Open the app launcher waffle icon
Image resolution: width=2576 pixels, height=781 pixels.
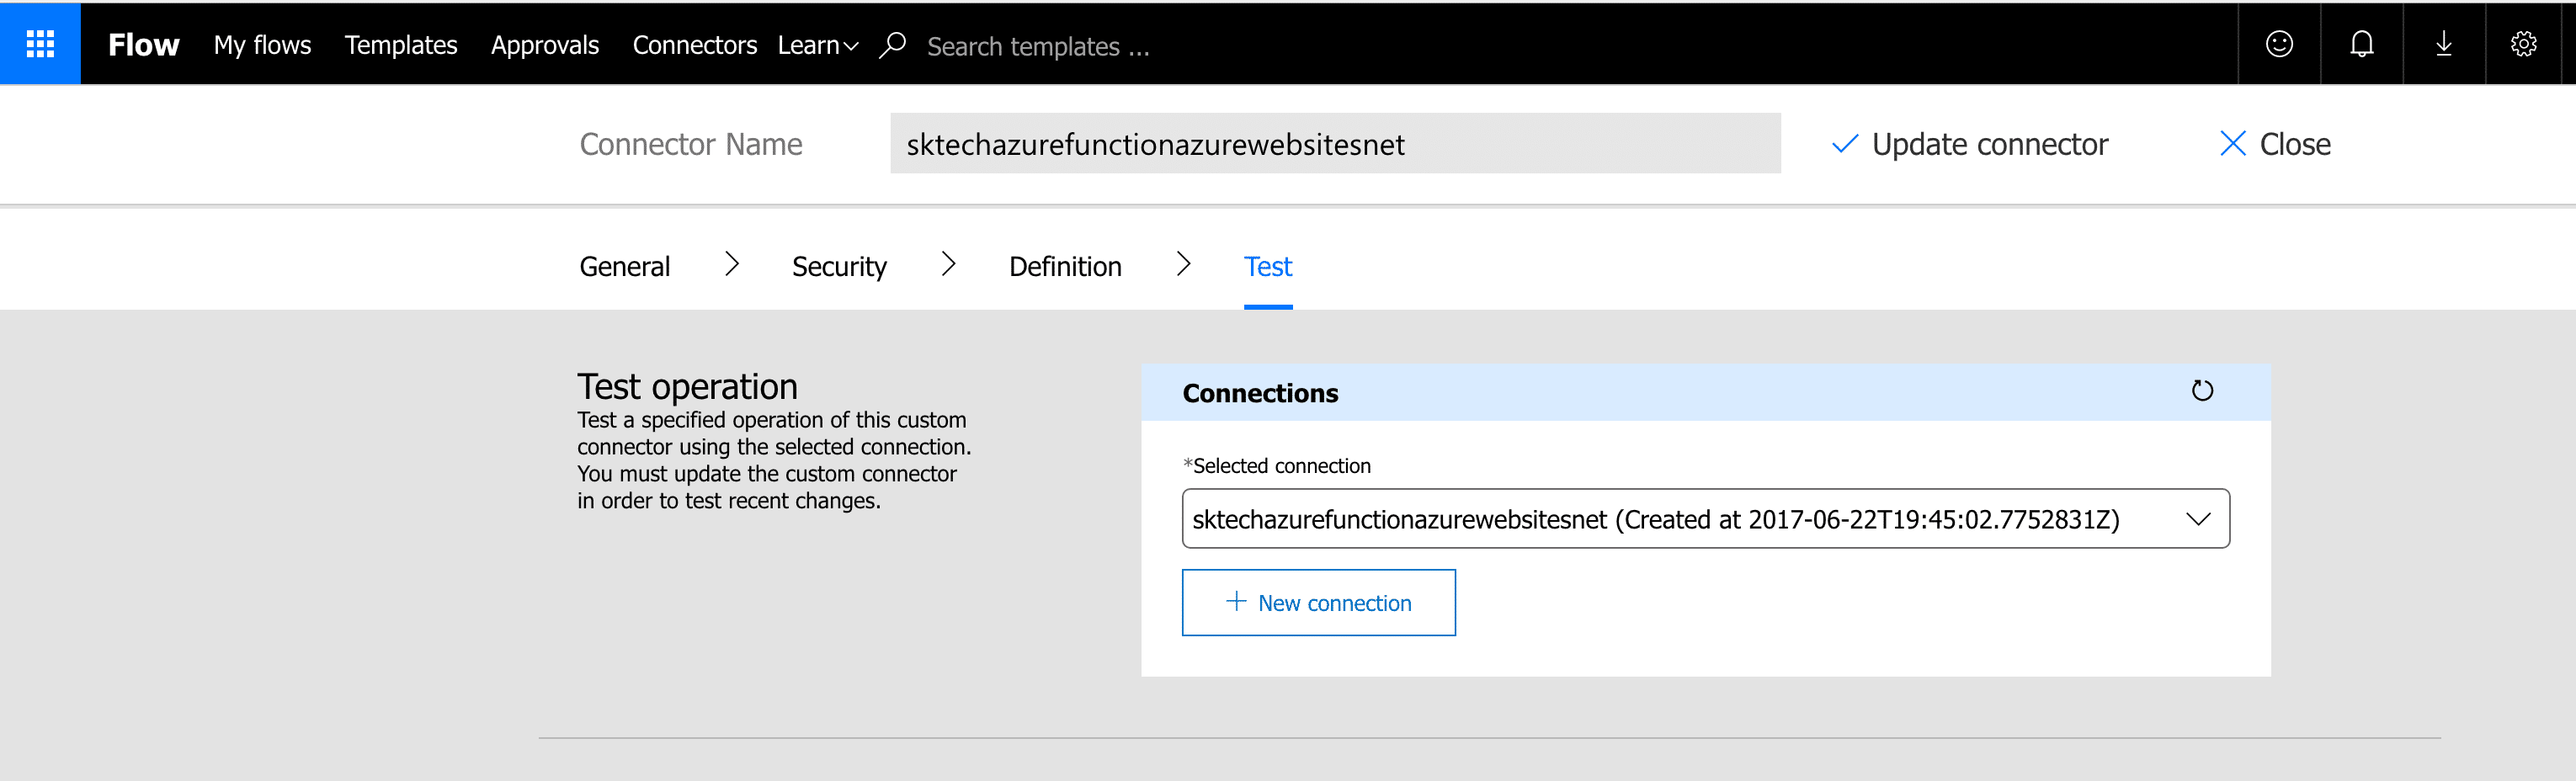[x=40, y=44]
